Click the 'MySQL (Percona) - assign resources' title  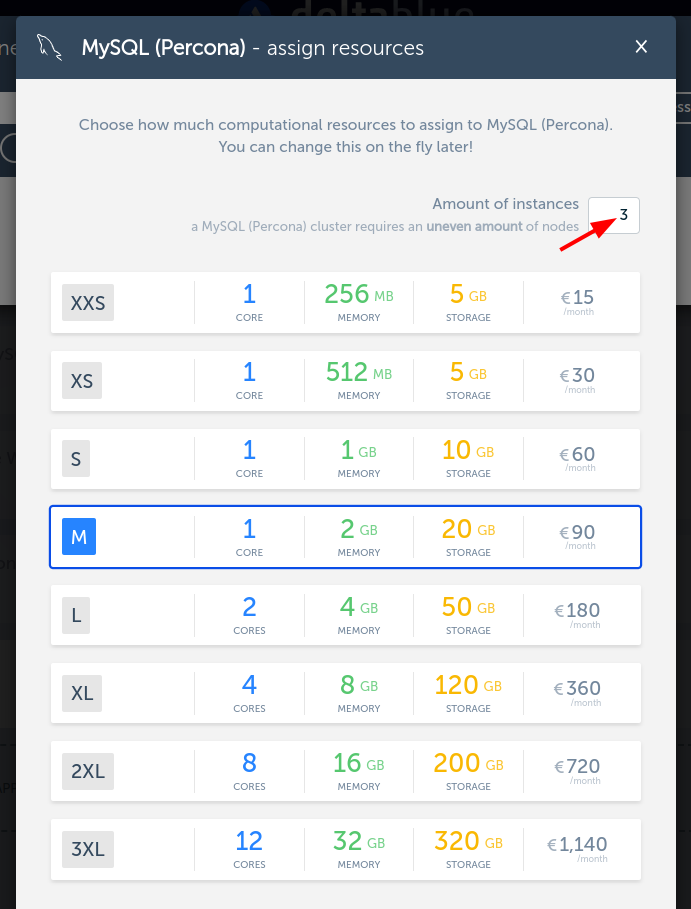coord(252,47)
